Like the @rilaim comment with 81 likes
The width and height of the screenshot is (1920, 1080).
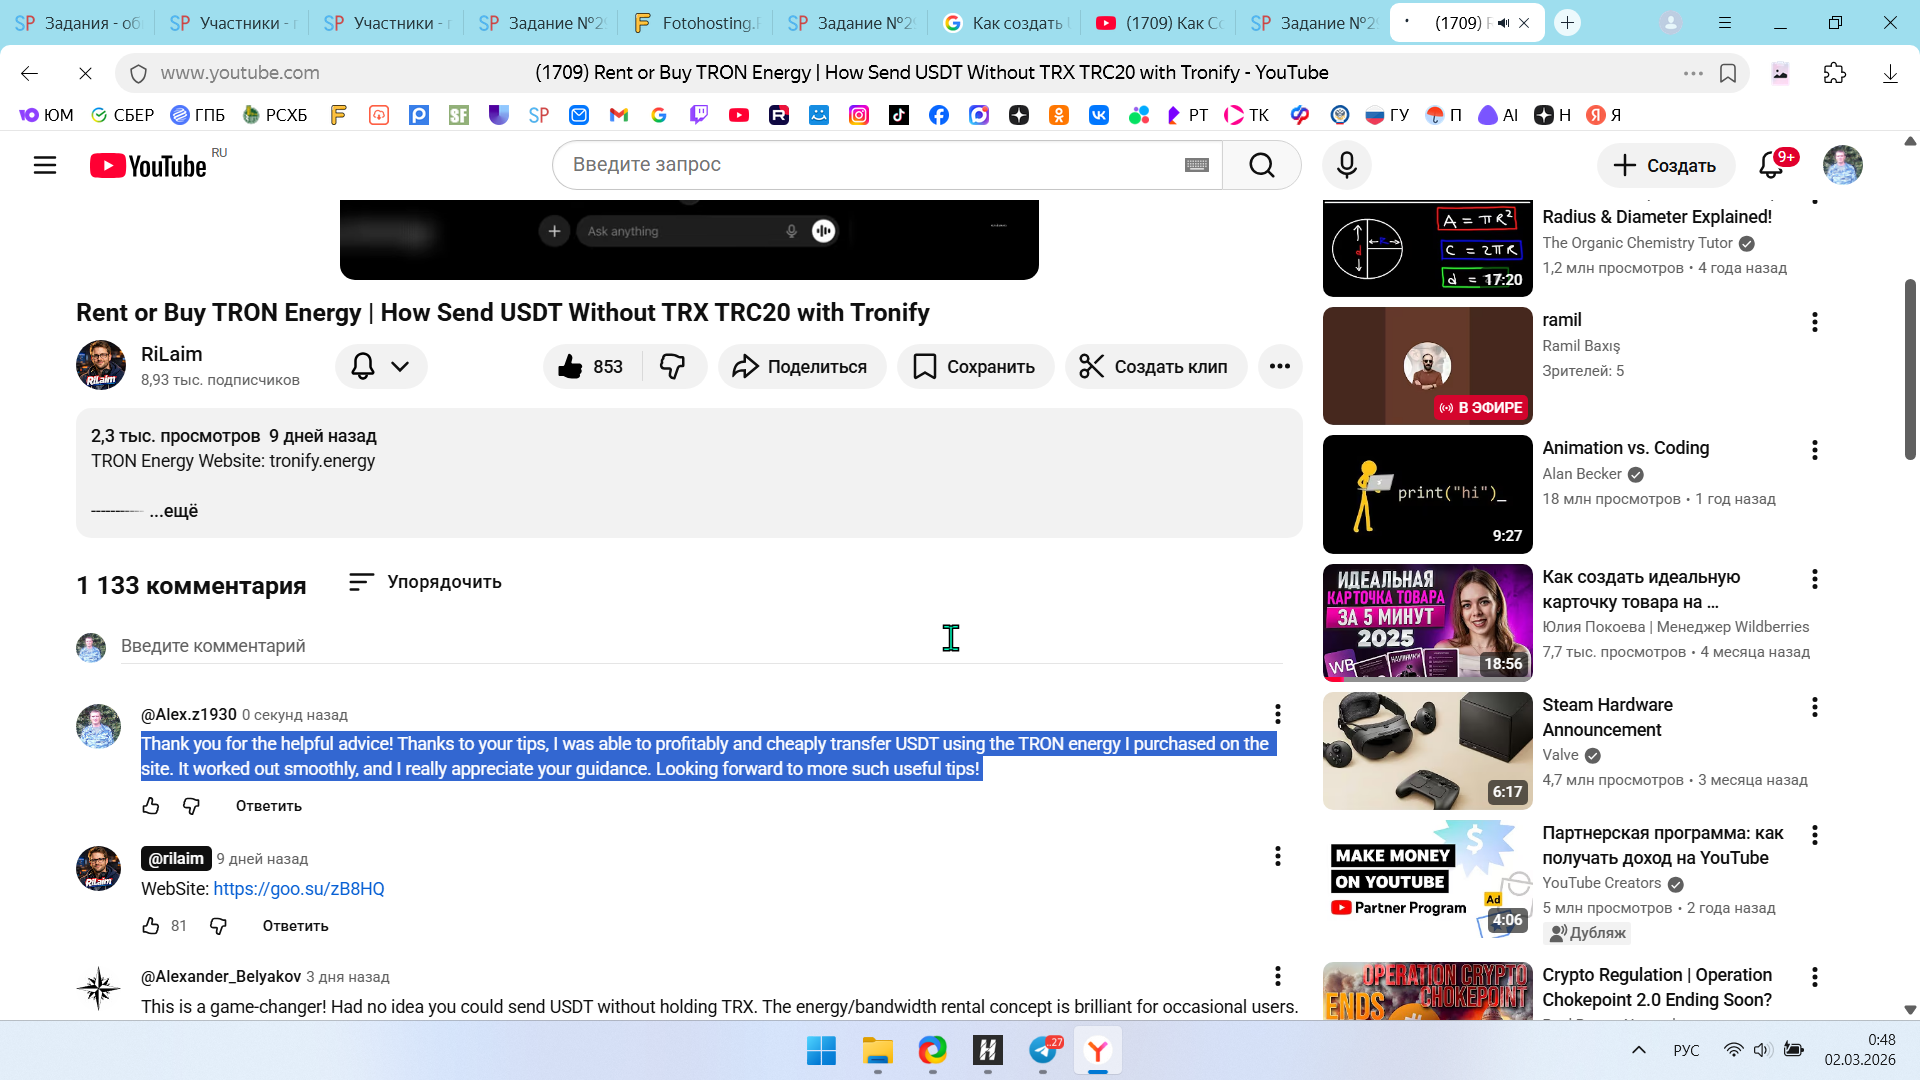coord(151,926)
